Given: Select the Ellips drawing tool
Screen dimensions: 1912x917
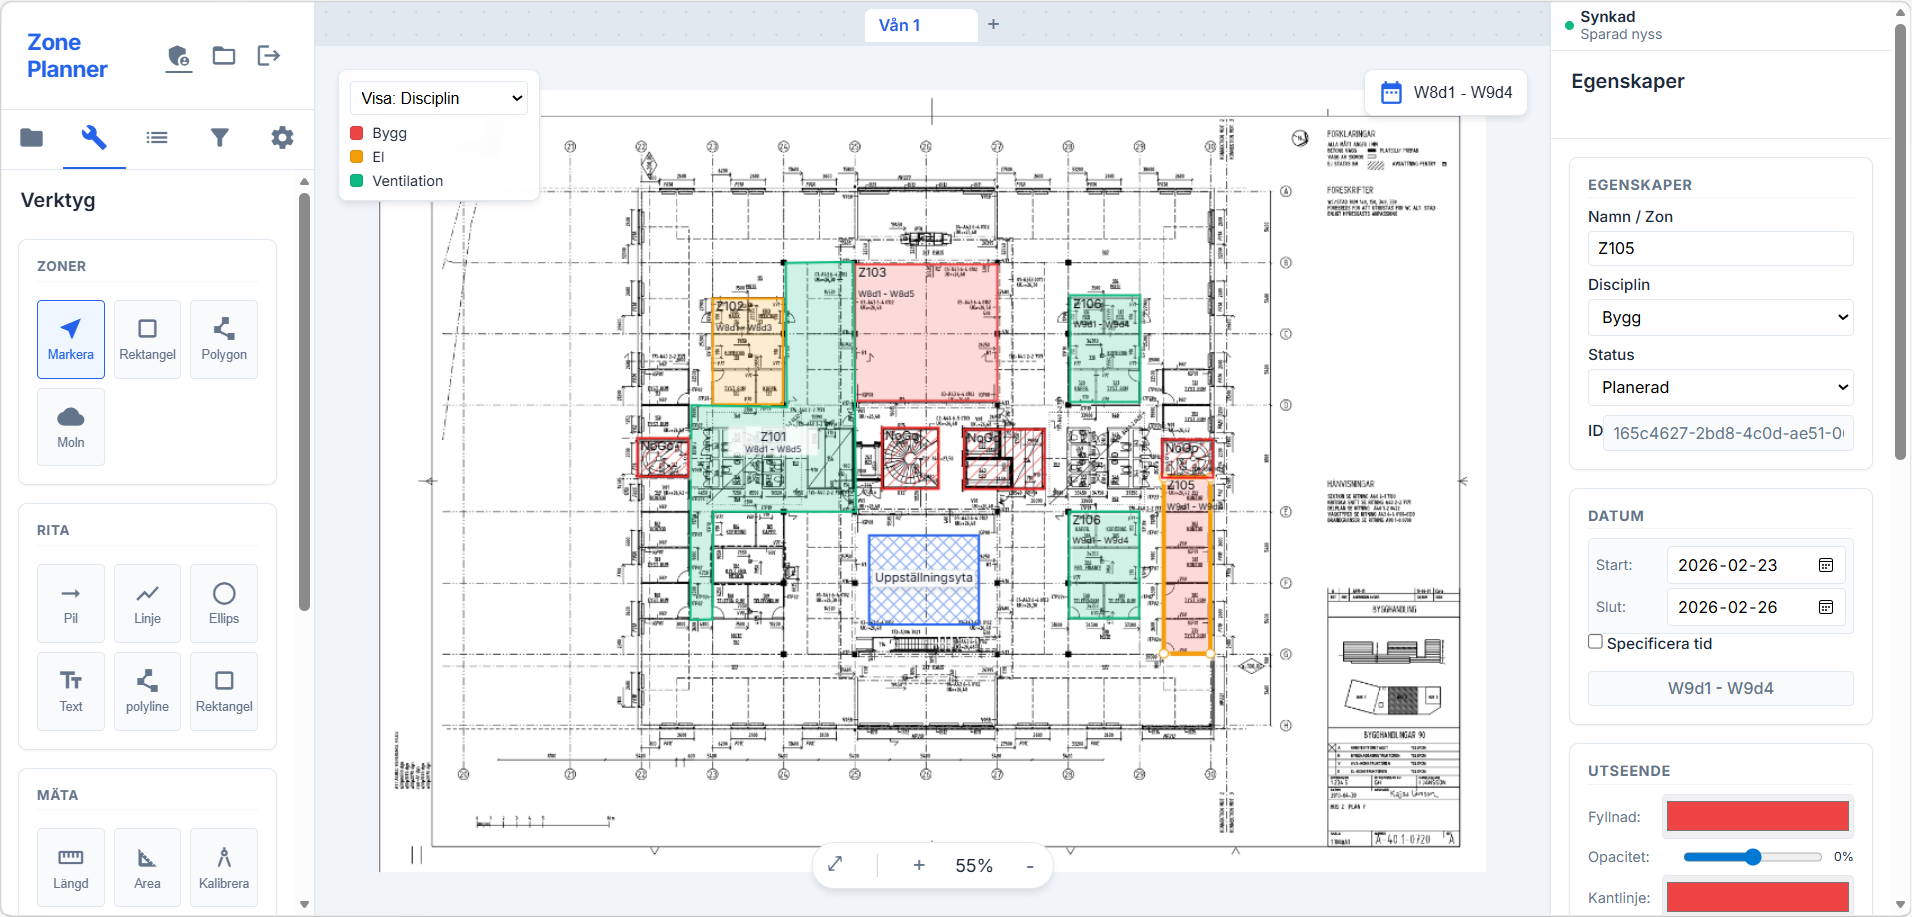Looking at the screenshot, I should tap(223, 603).
